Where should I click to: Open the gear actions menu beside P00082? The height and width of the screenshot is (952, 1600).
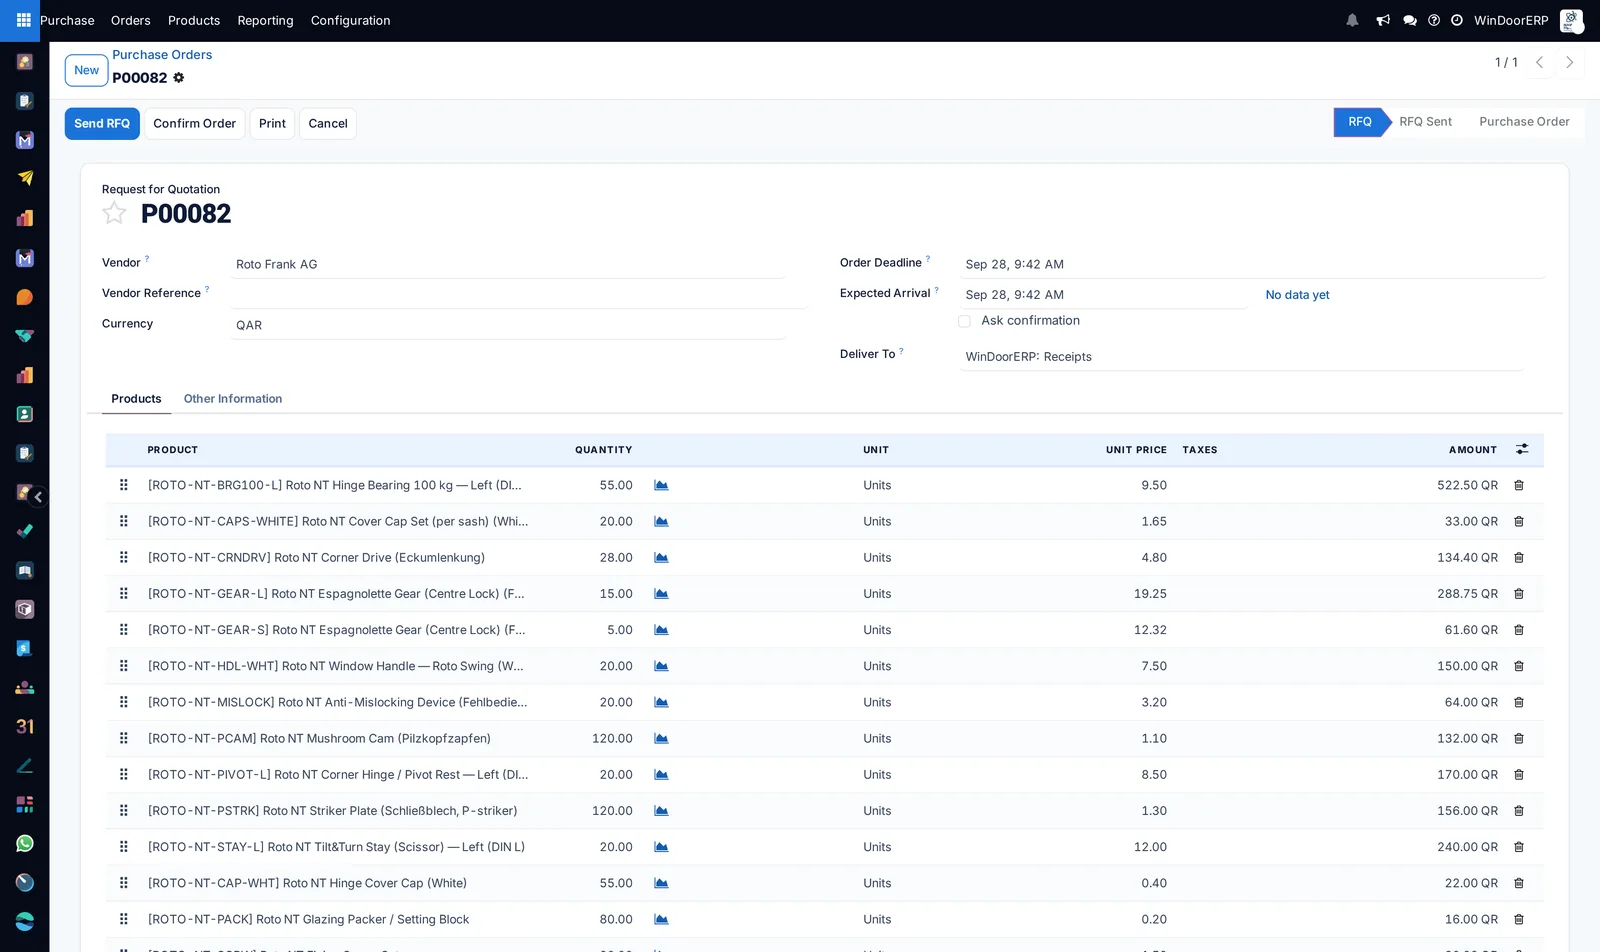click(x=179, y=78)
